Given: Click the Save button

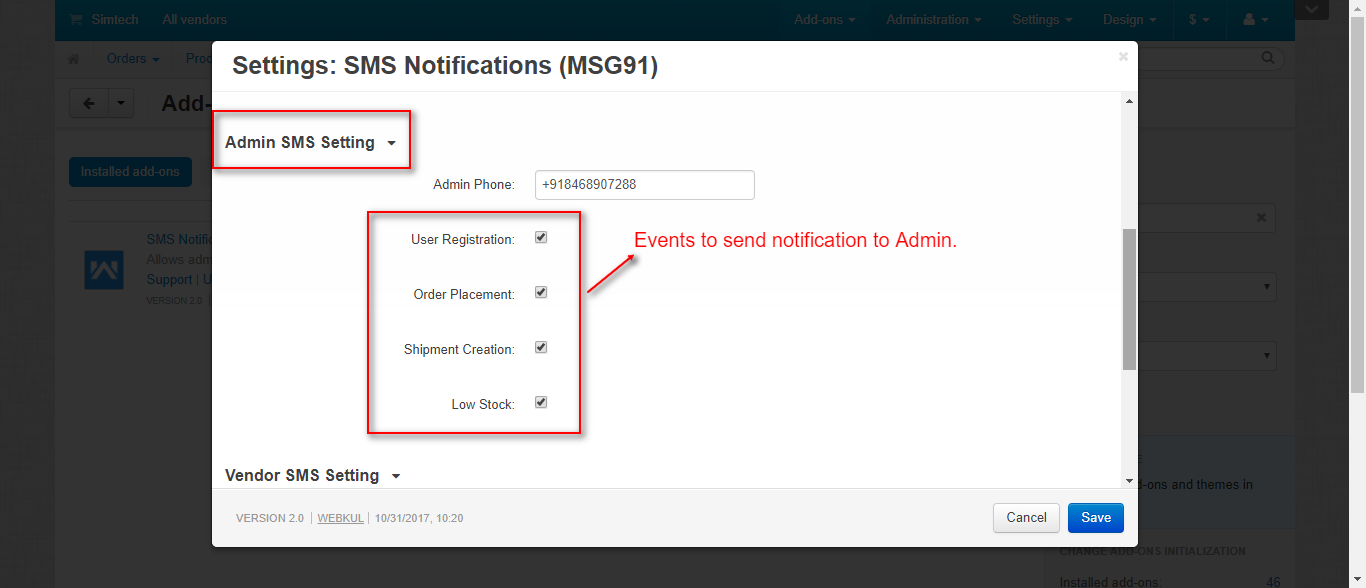Looking at the screenshot, I should point(1096,518).
